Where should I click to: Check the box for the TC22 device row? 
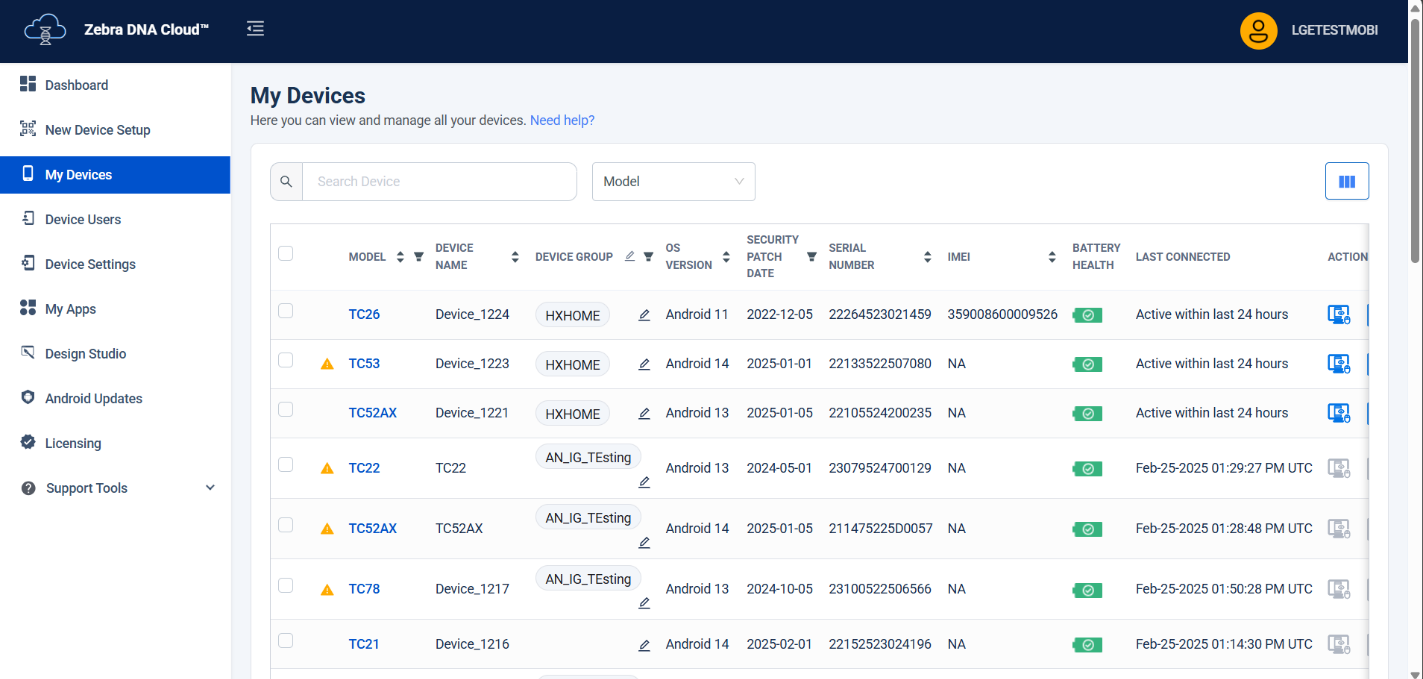click(286, 464)
